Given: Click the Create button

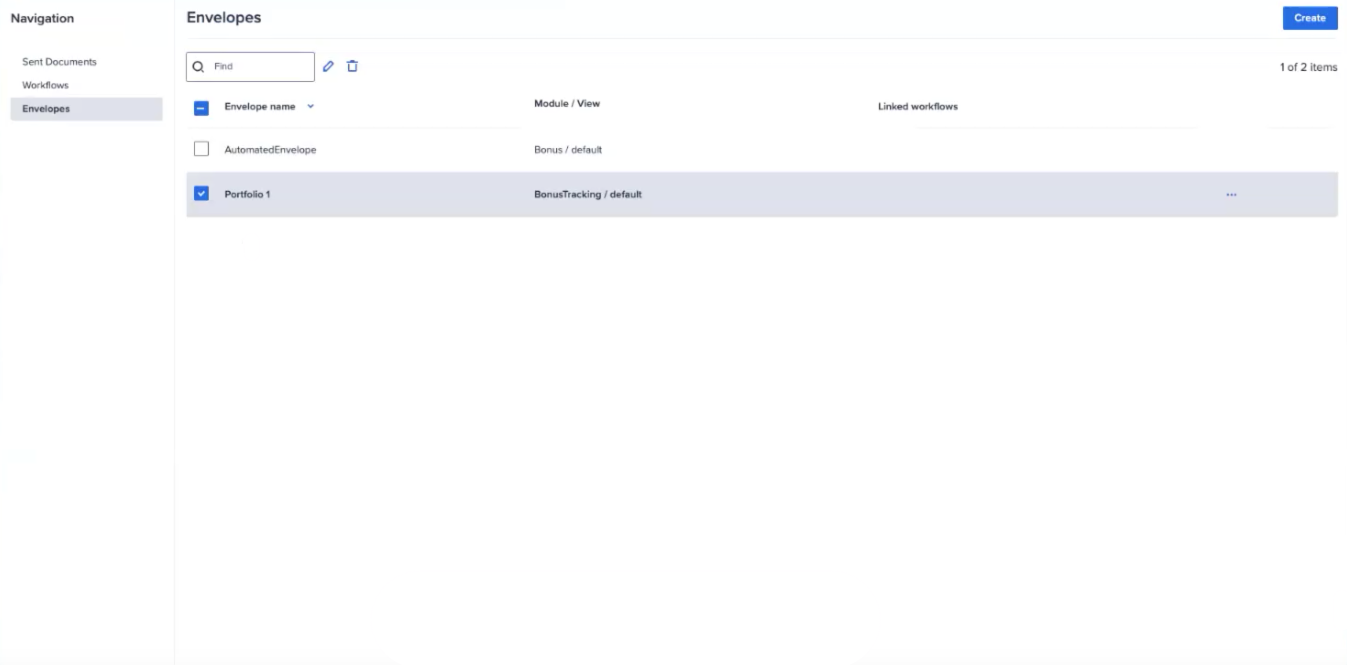Looking at the screenshot, I should pyautogui.click(x=1308, y=17).
